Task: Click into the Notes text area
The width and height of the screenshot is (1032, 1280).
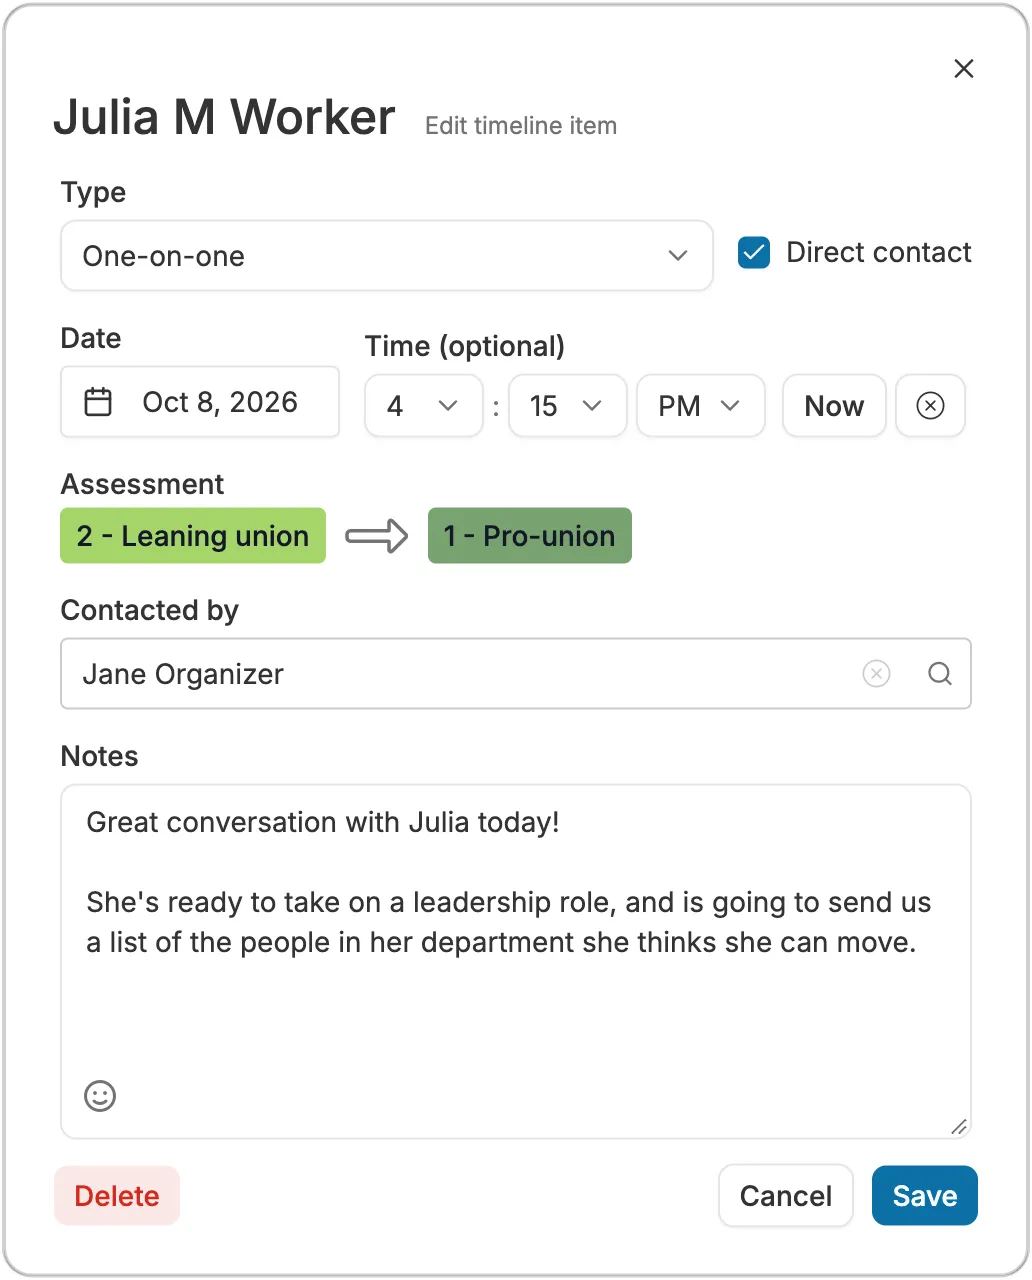Action: pos(516,961)
